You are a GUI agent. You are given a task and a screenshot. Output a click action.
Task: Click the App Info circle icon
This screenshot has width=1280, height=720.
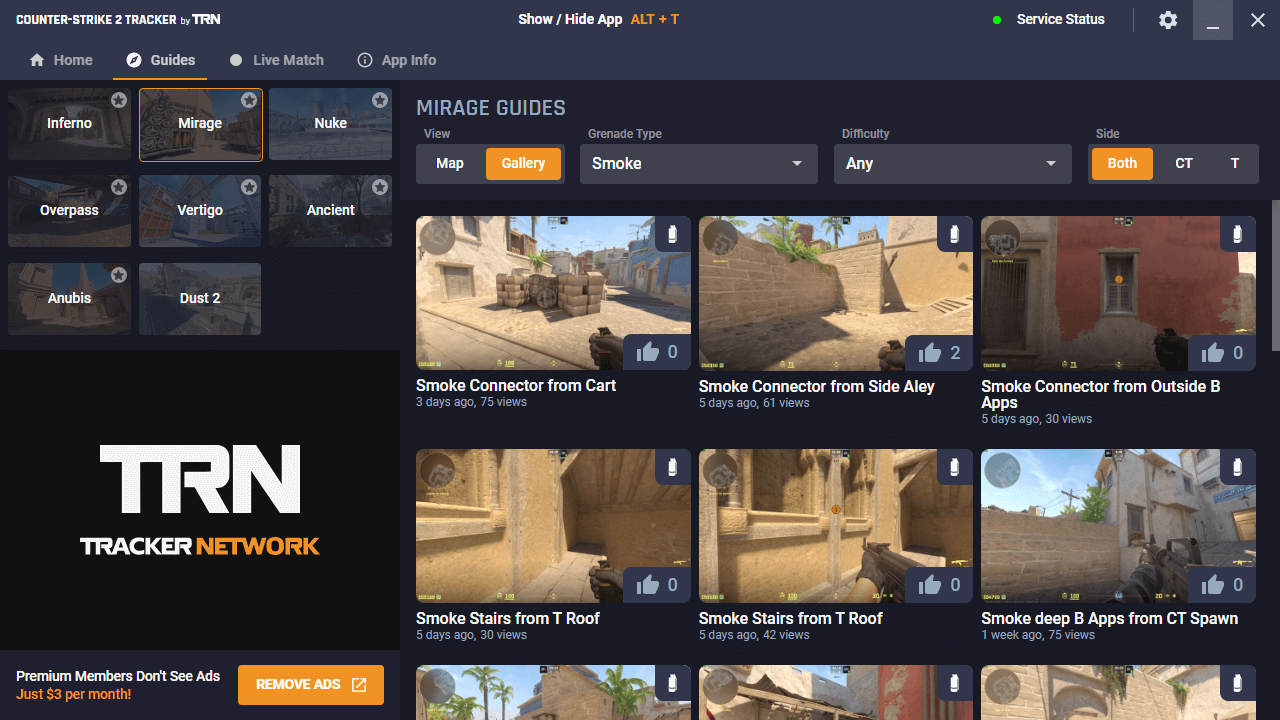[365, 60]
